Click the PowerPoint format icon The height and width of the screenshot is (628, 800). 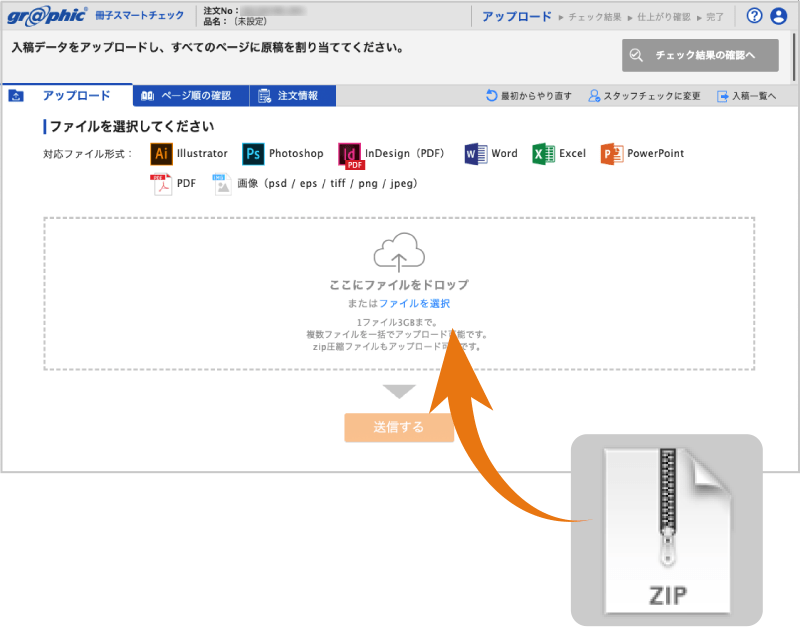pos(612,154)
